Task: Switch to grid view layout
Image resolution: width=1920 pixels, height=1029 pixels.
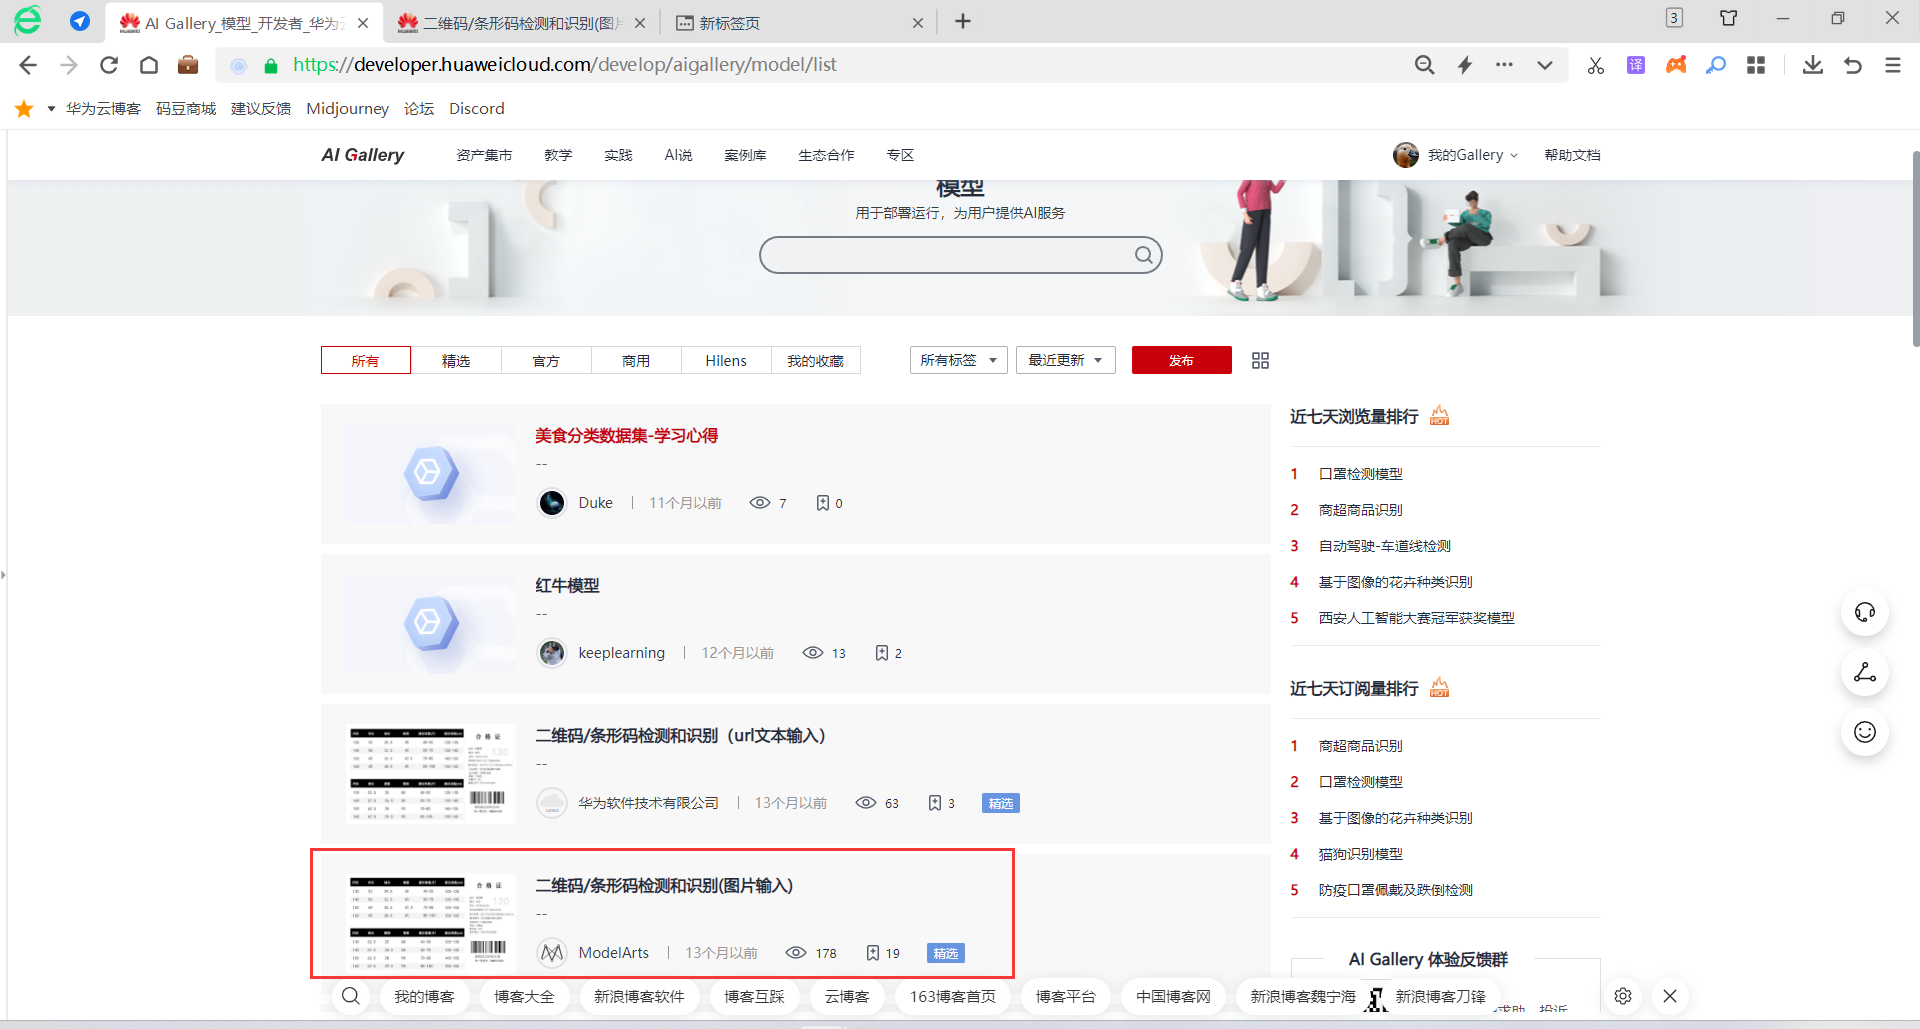Action: click(x=1260, y=360)
